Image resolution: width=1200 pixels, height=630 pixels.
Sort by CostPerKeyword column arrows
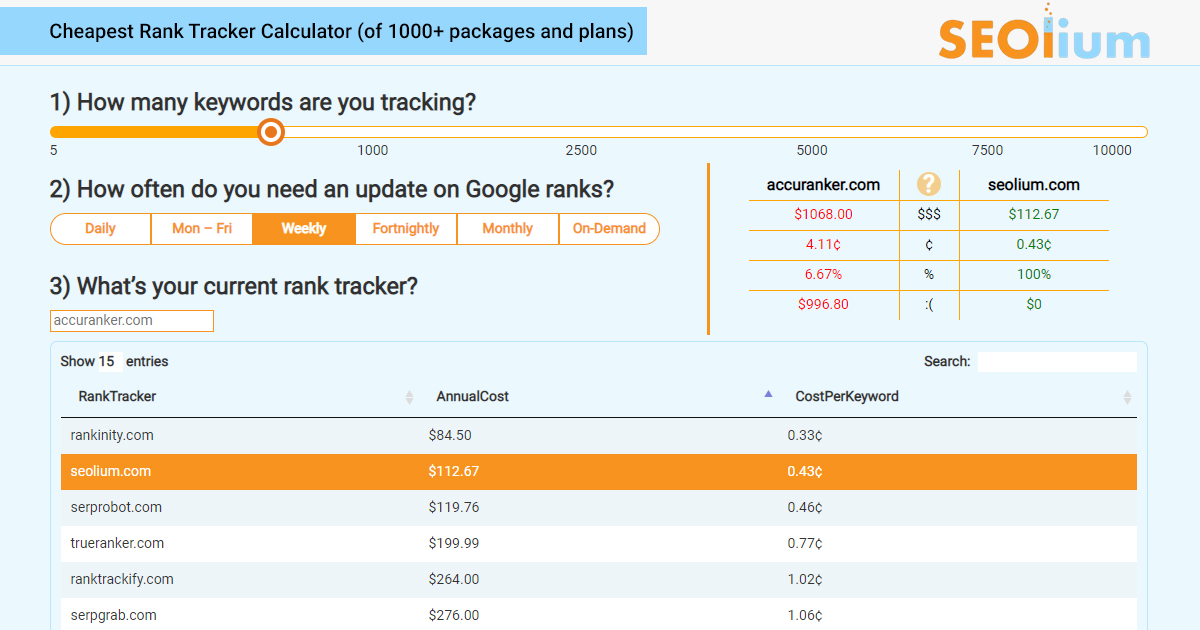[1127, 397]
